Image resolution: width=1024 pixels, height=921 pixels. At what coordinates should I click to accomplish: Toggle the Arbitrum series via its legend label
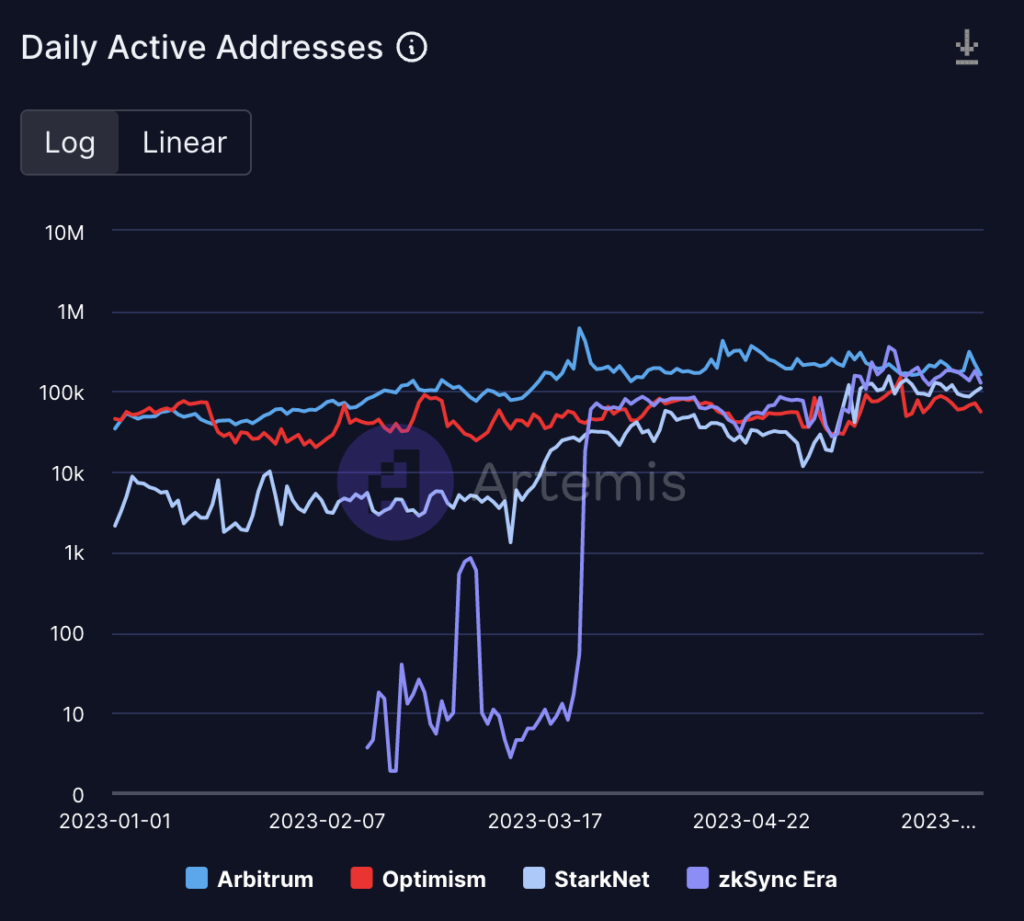(265, 879)
